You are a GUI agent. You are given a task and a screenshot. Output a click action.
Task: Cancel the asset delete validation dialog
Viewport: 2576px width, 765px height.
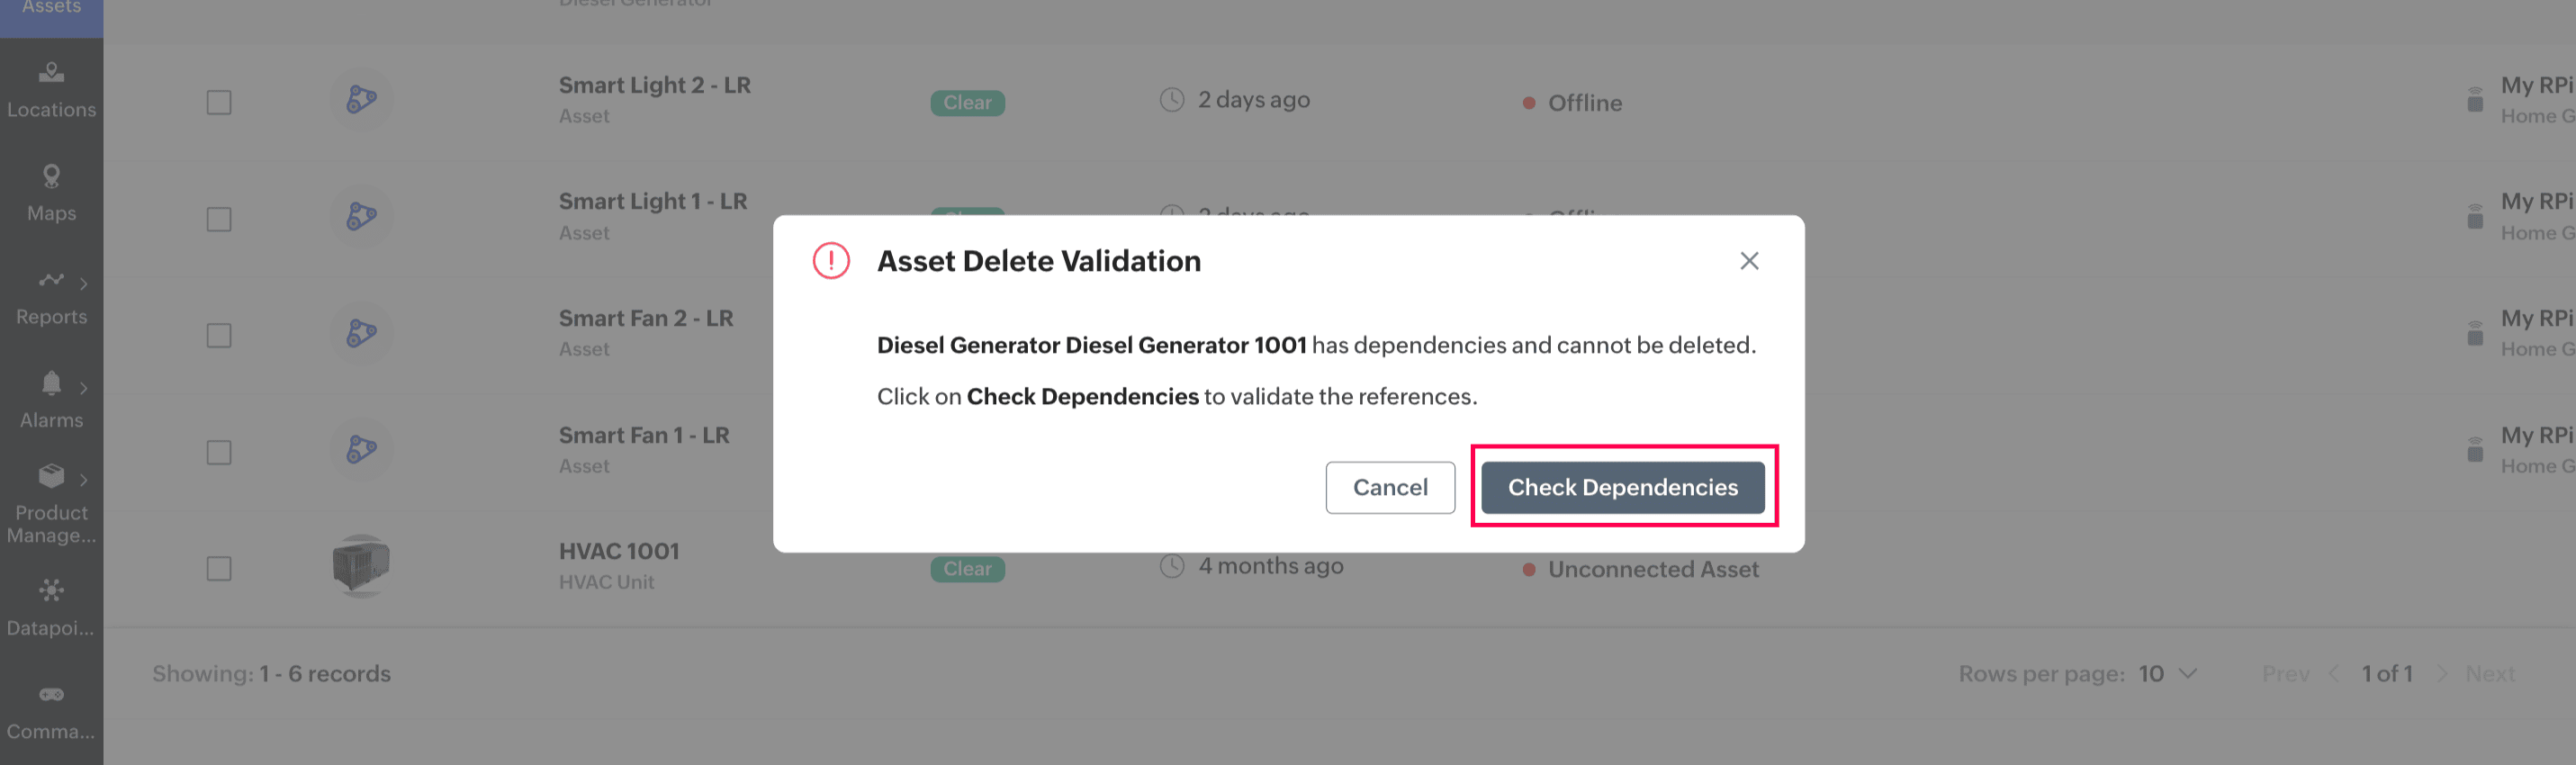tap(1389, 487)
